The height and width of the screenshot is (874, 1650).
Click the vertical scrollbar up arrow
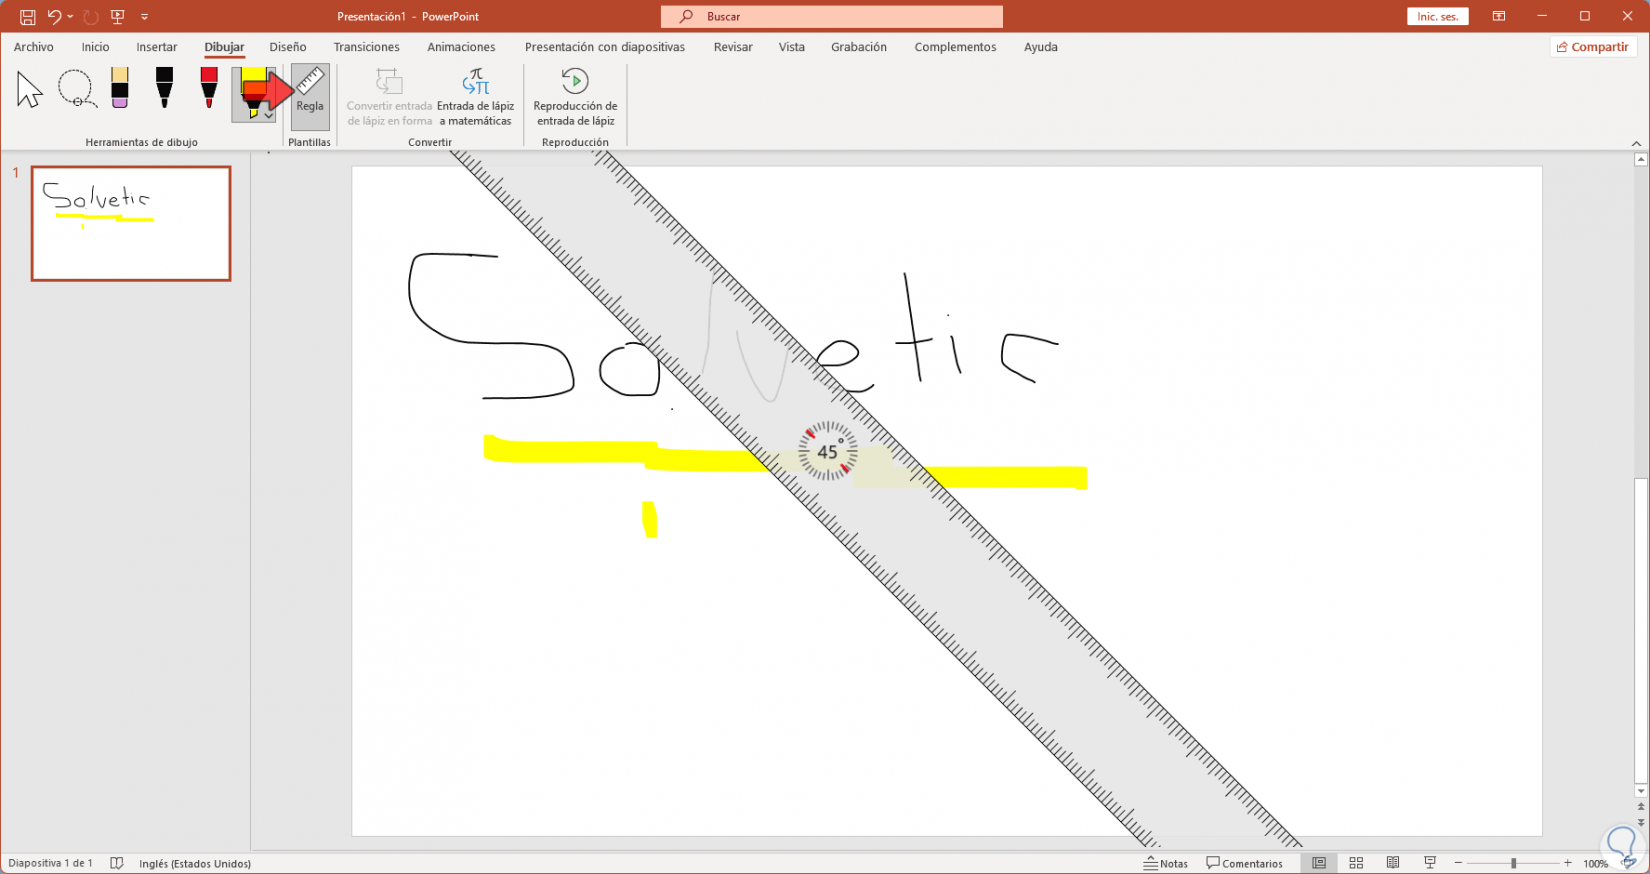(1640, 160)
